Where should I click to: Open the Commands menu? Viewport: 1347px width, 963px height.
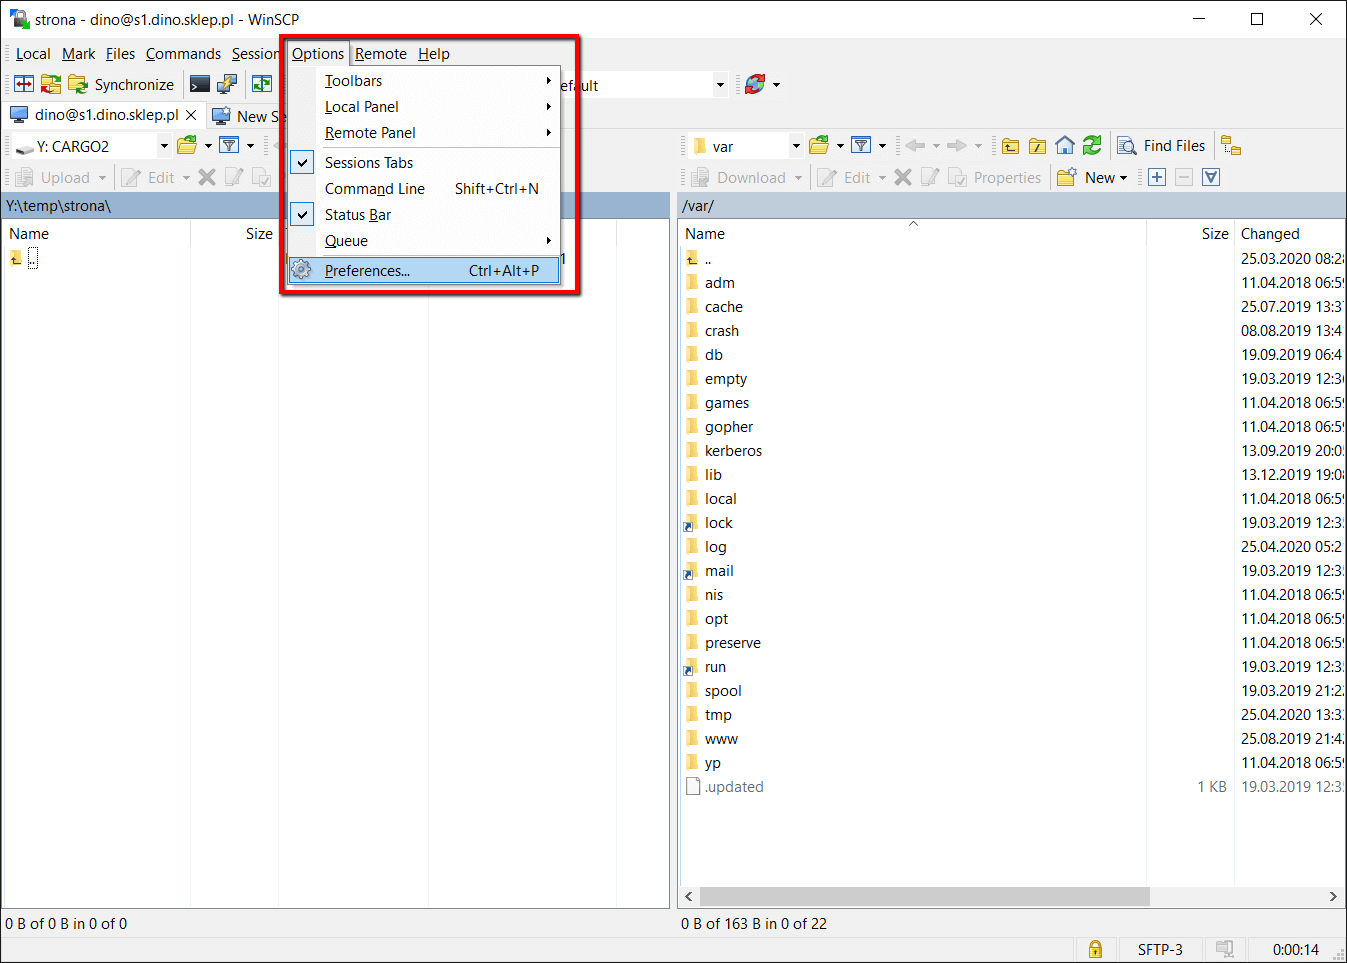183,54
